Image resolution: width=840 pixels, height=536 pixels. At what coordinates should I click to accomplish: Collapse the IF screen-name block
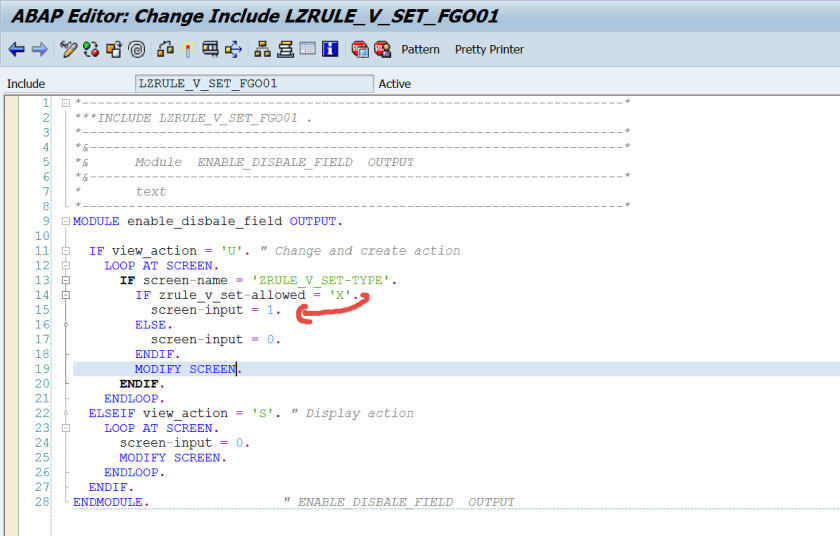tap(65, 280)
